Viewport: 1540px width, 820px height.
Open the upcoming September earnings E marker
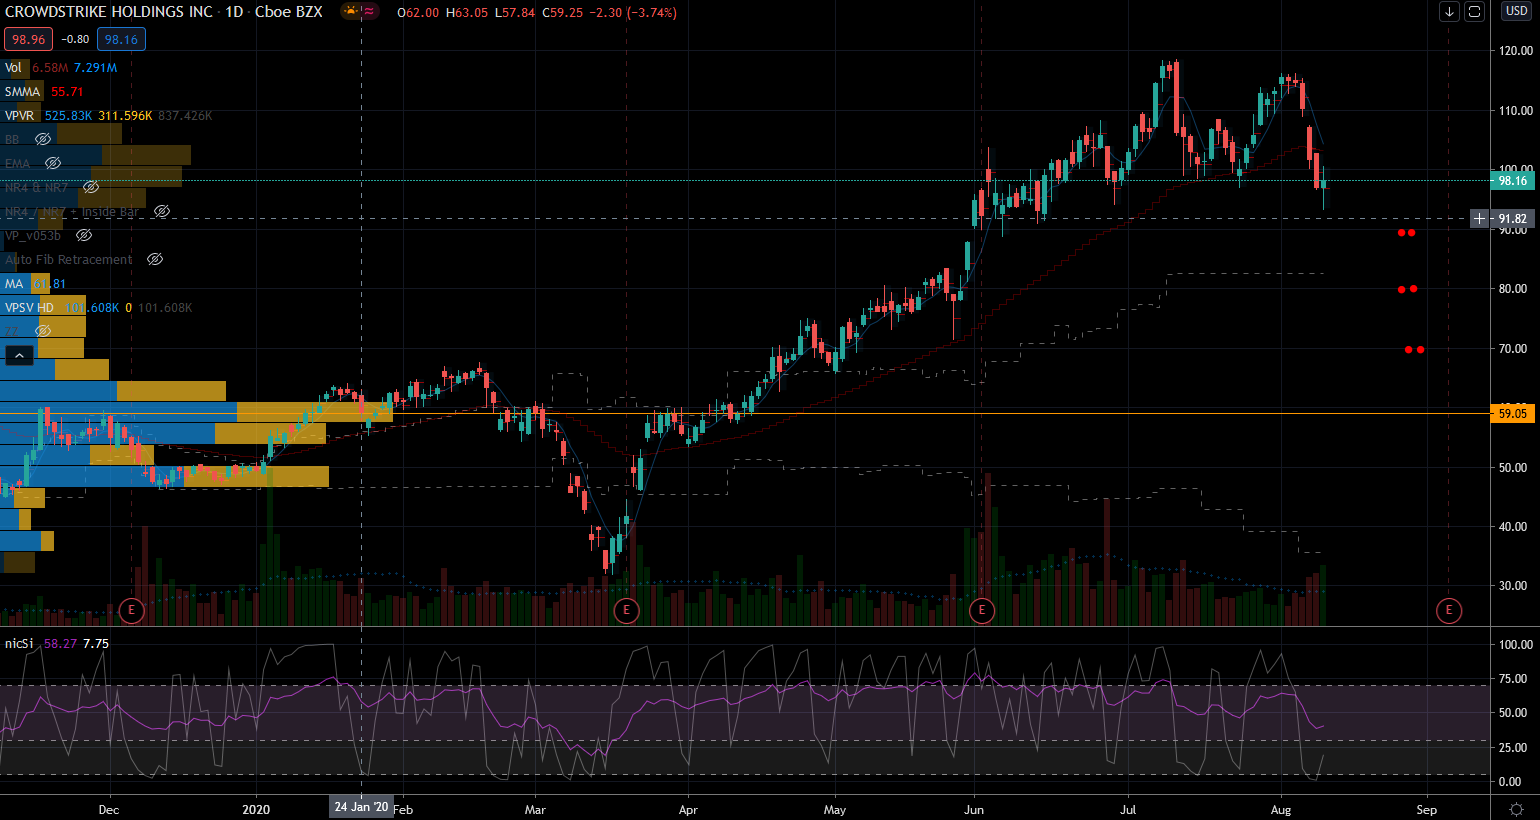1448,610
